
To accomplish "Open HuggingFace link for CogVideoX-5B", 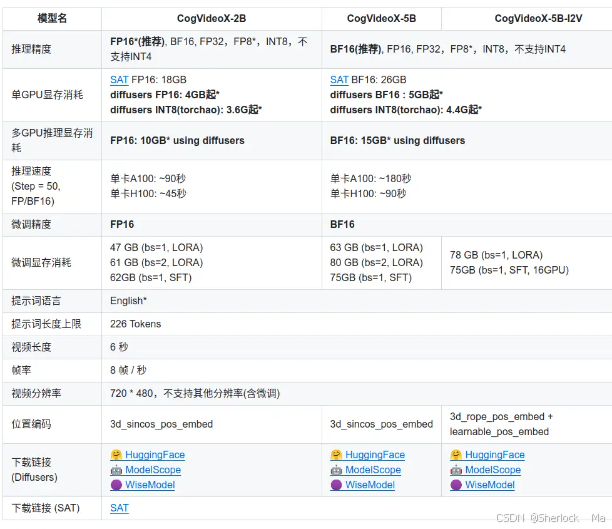I will (375, 455).
